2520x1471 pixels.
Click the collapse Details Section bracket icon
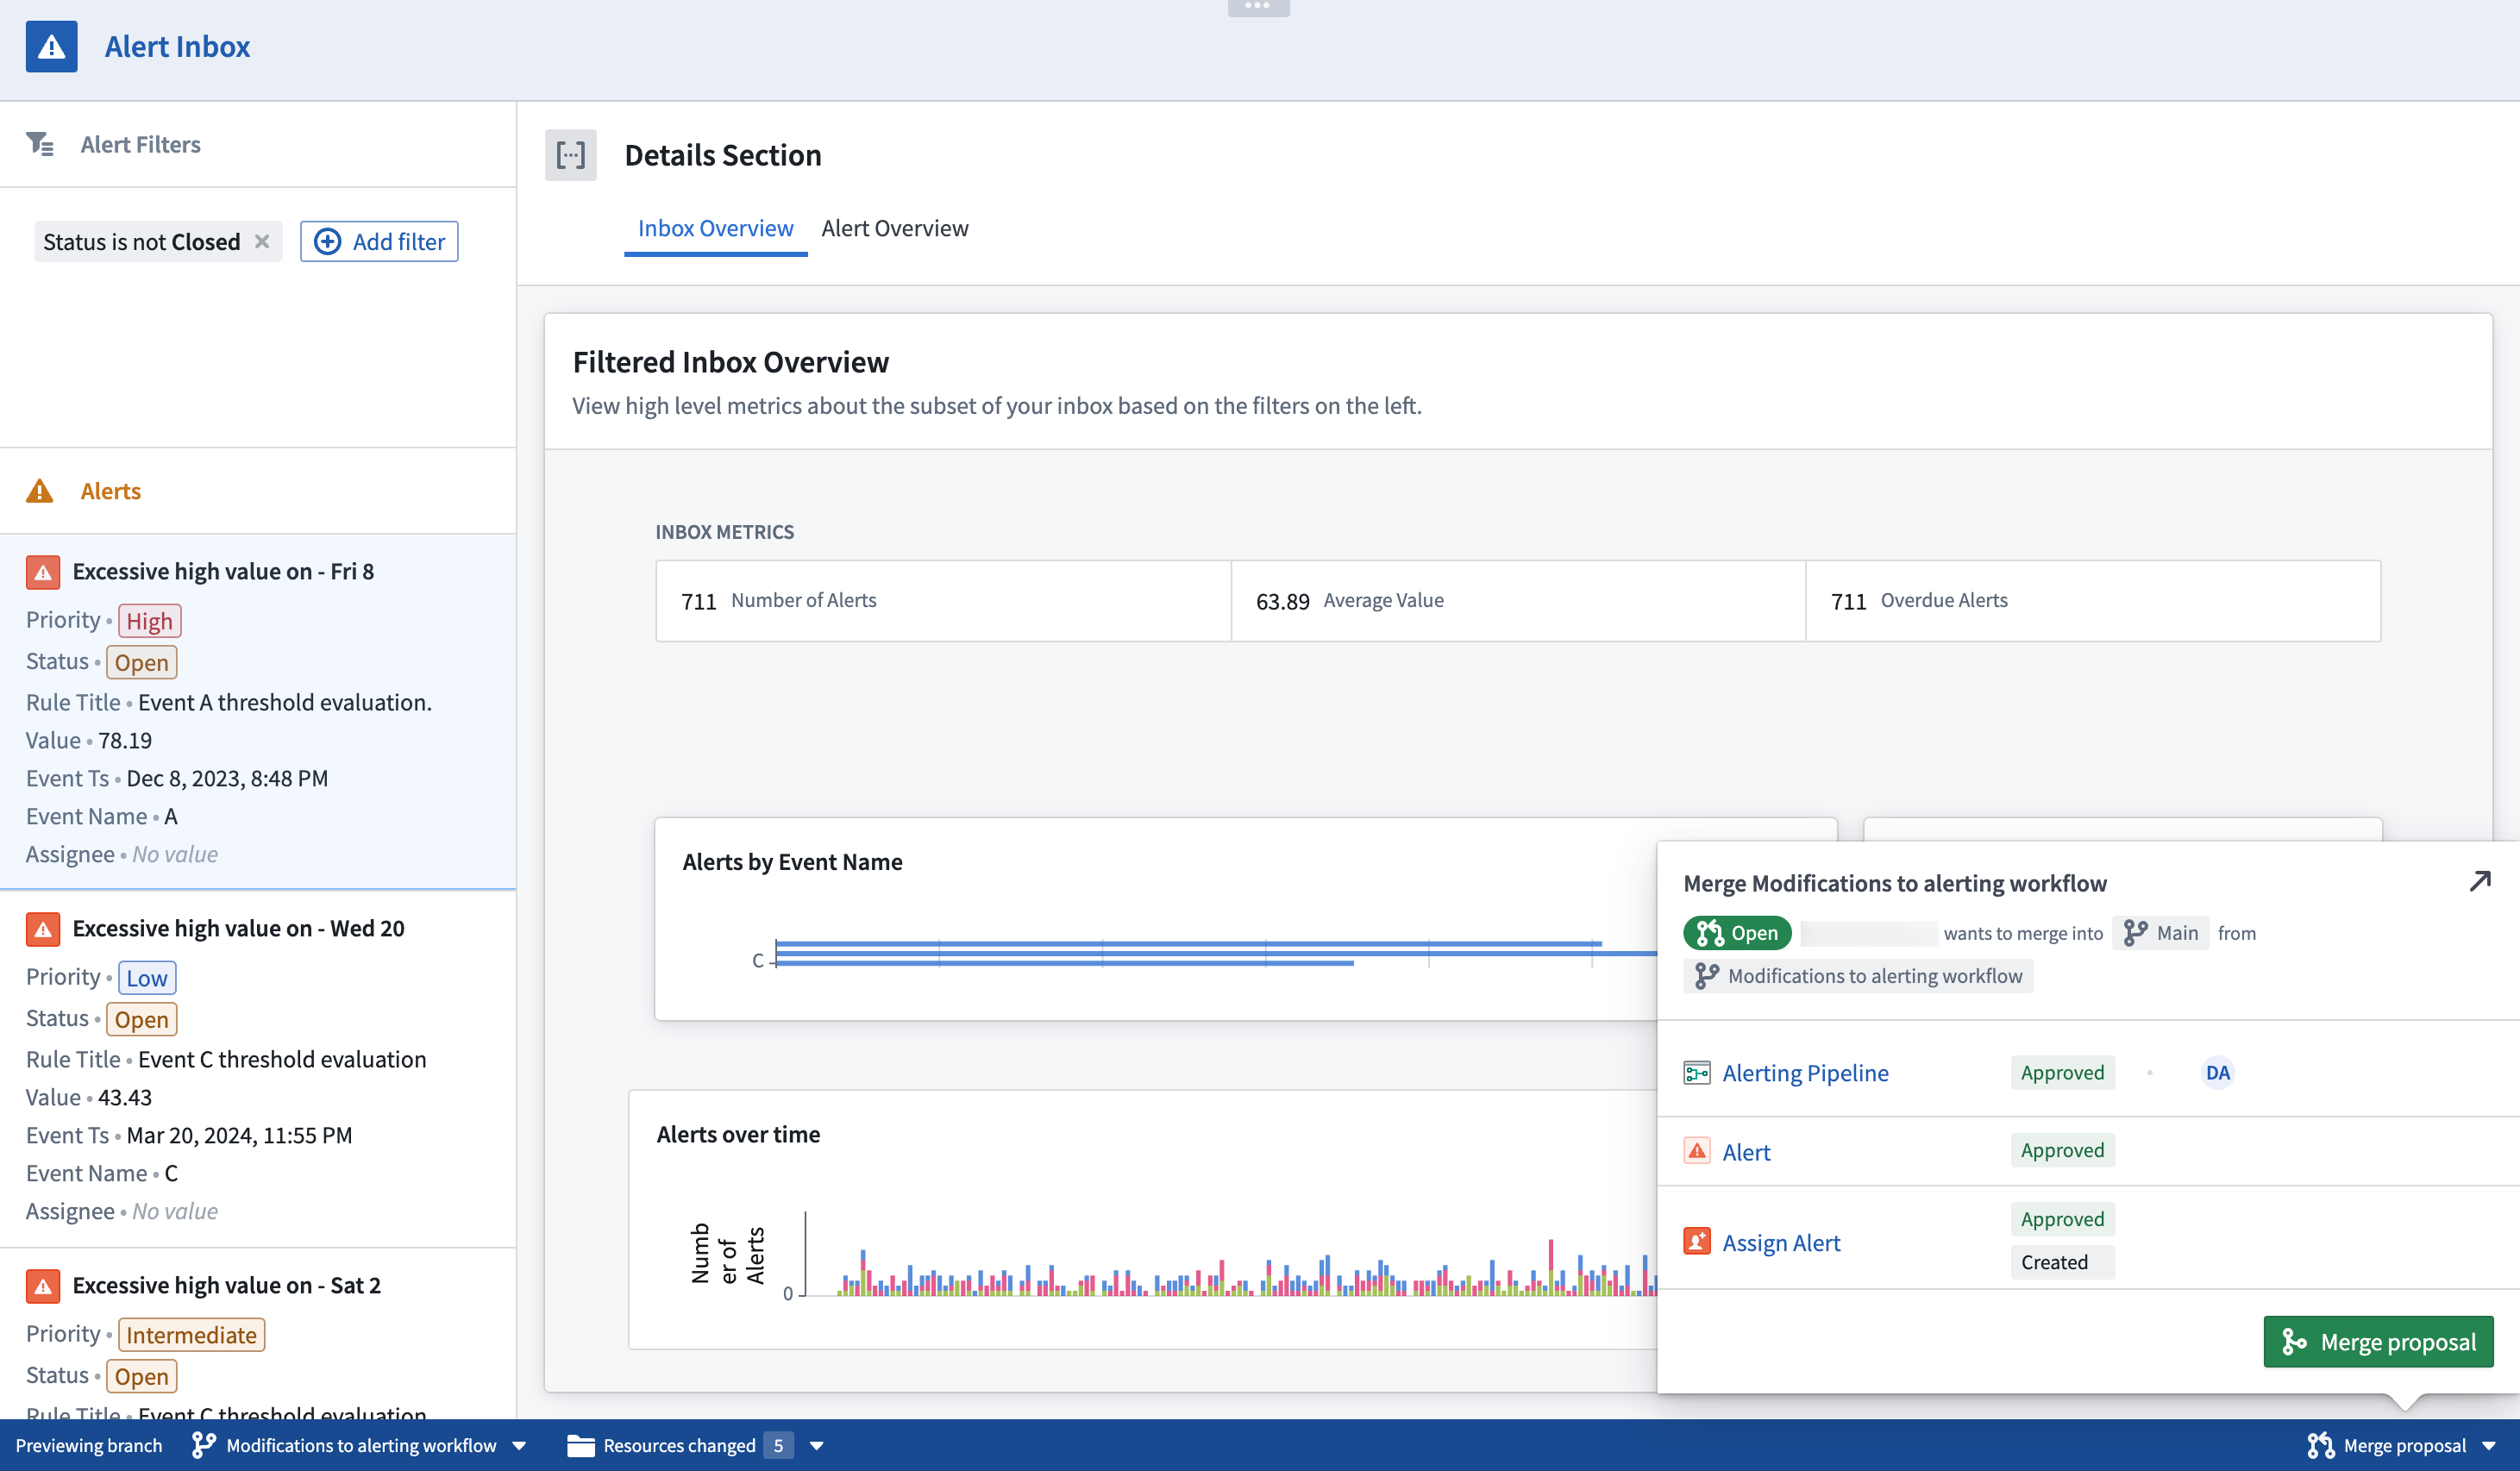573,156
